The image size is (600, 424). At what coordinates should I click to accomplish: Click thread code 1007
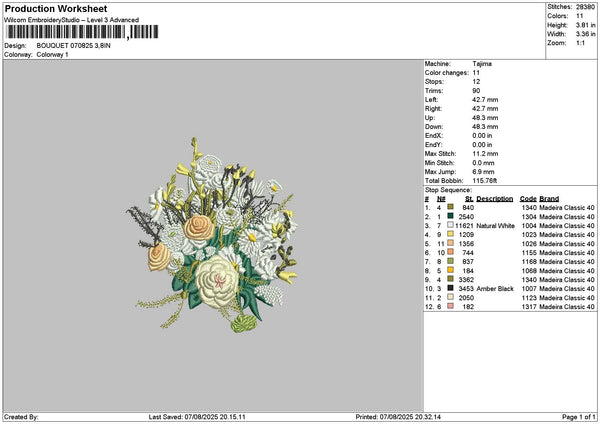[x=529, y=289]
